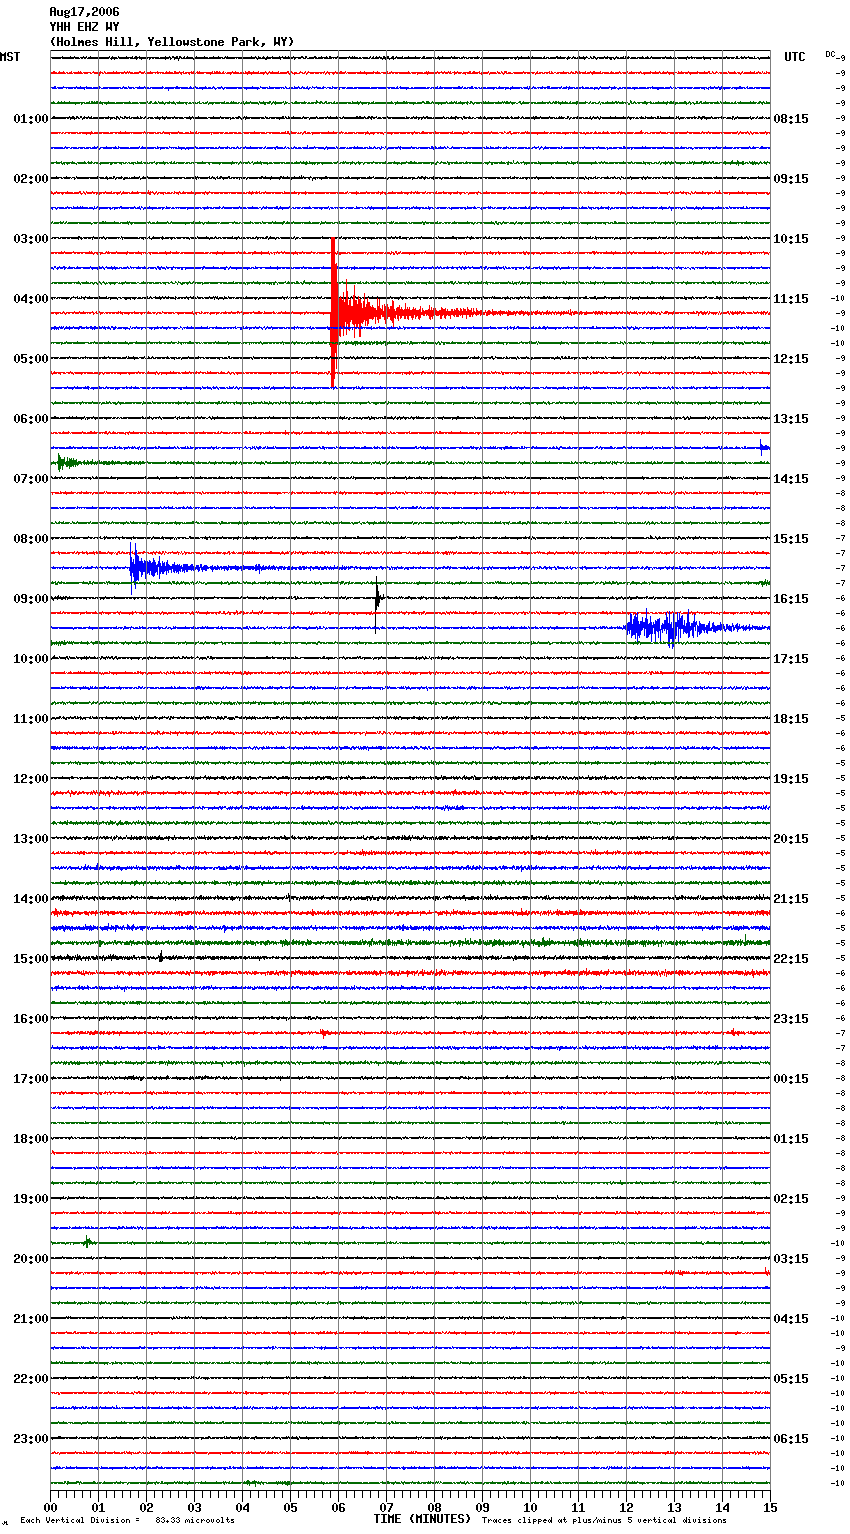Screen dimensions: 850x1534
Task: Click the UTC column header
Action: tap(794, 57)
